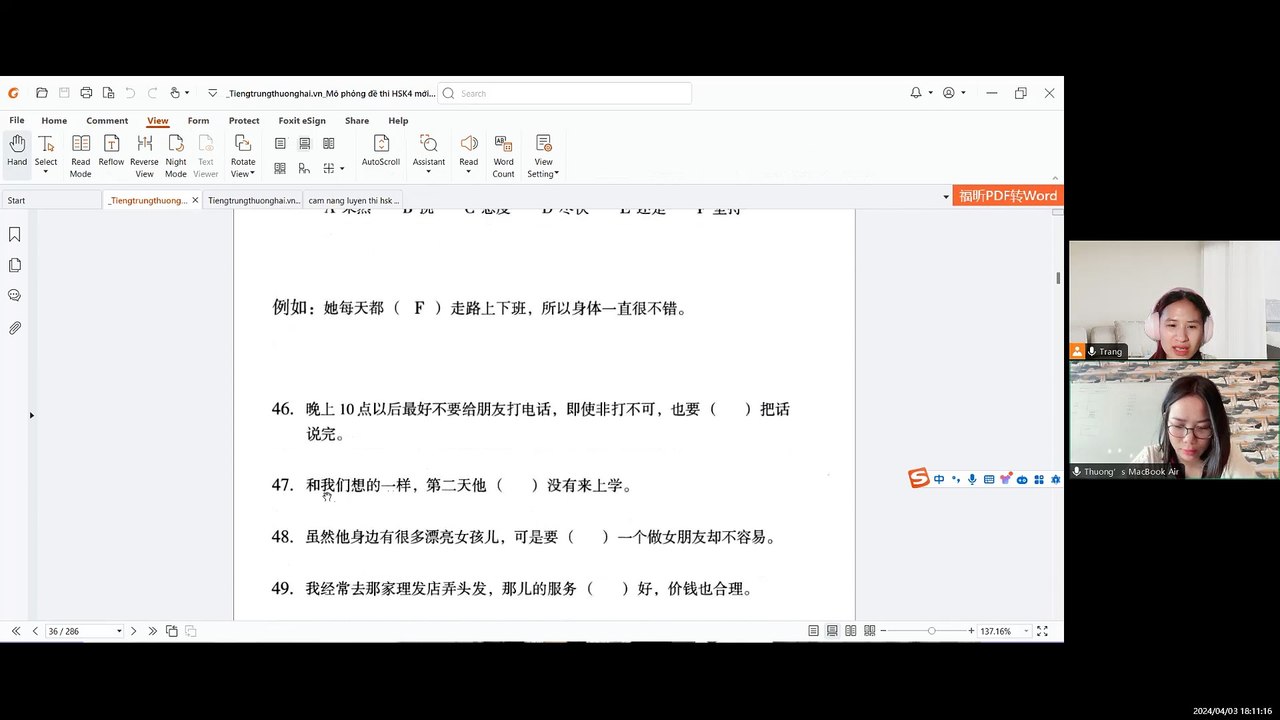Screen dimensions: 1280x720
Task: Click the status bar continuous facing view
Action: (870, 631)
